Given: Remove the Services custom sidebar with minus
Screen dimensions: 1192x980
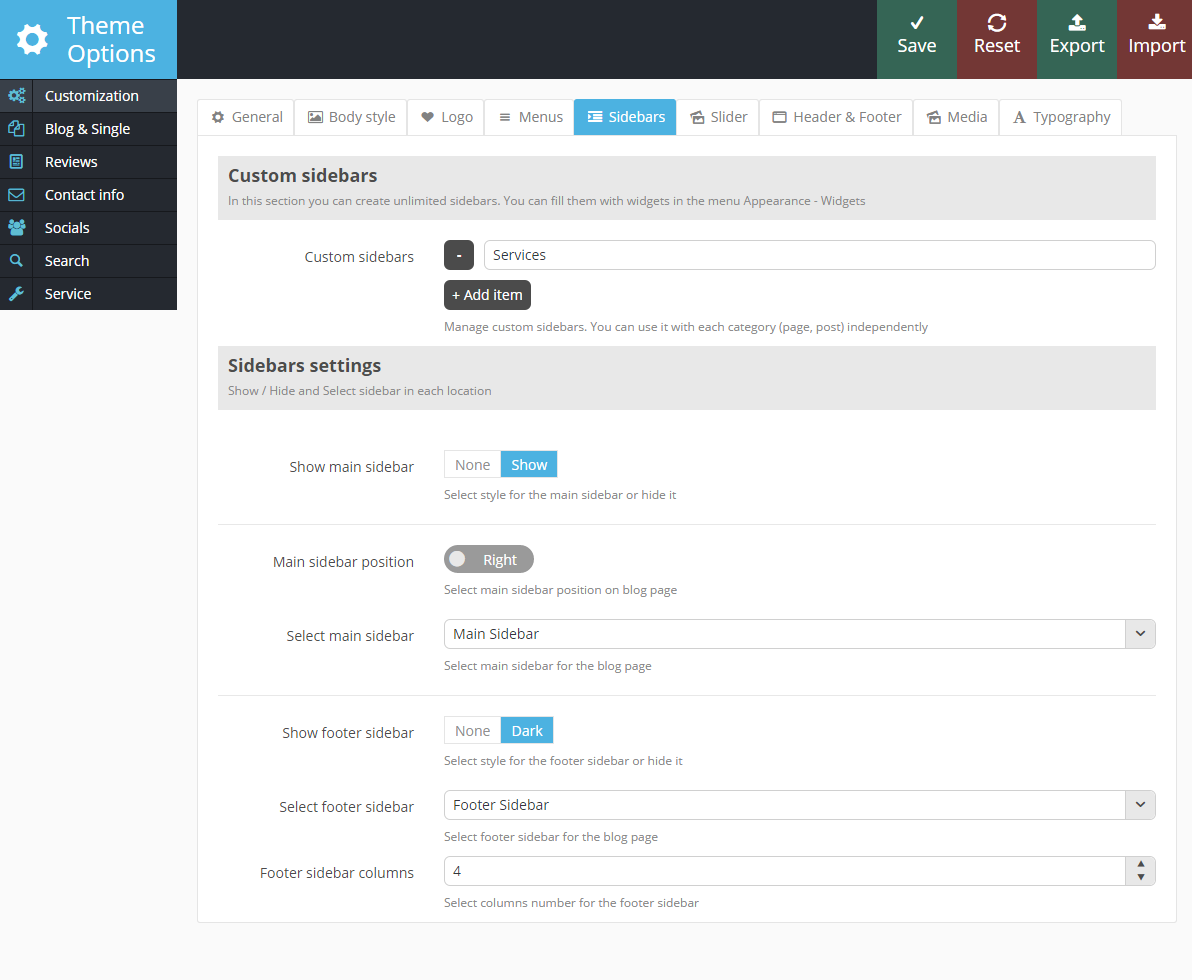Looking at the screenshot, I should click(x=459, y=255).
